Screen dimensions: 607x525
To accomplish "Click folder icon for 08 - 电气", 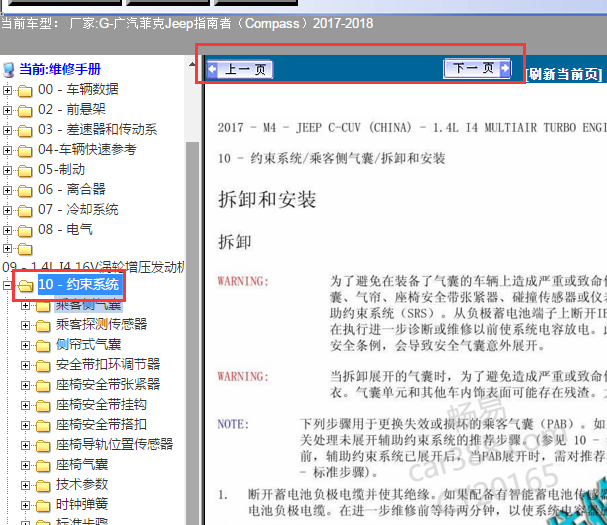I will [x=25, y=231].
